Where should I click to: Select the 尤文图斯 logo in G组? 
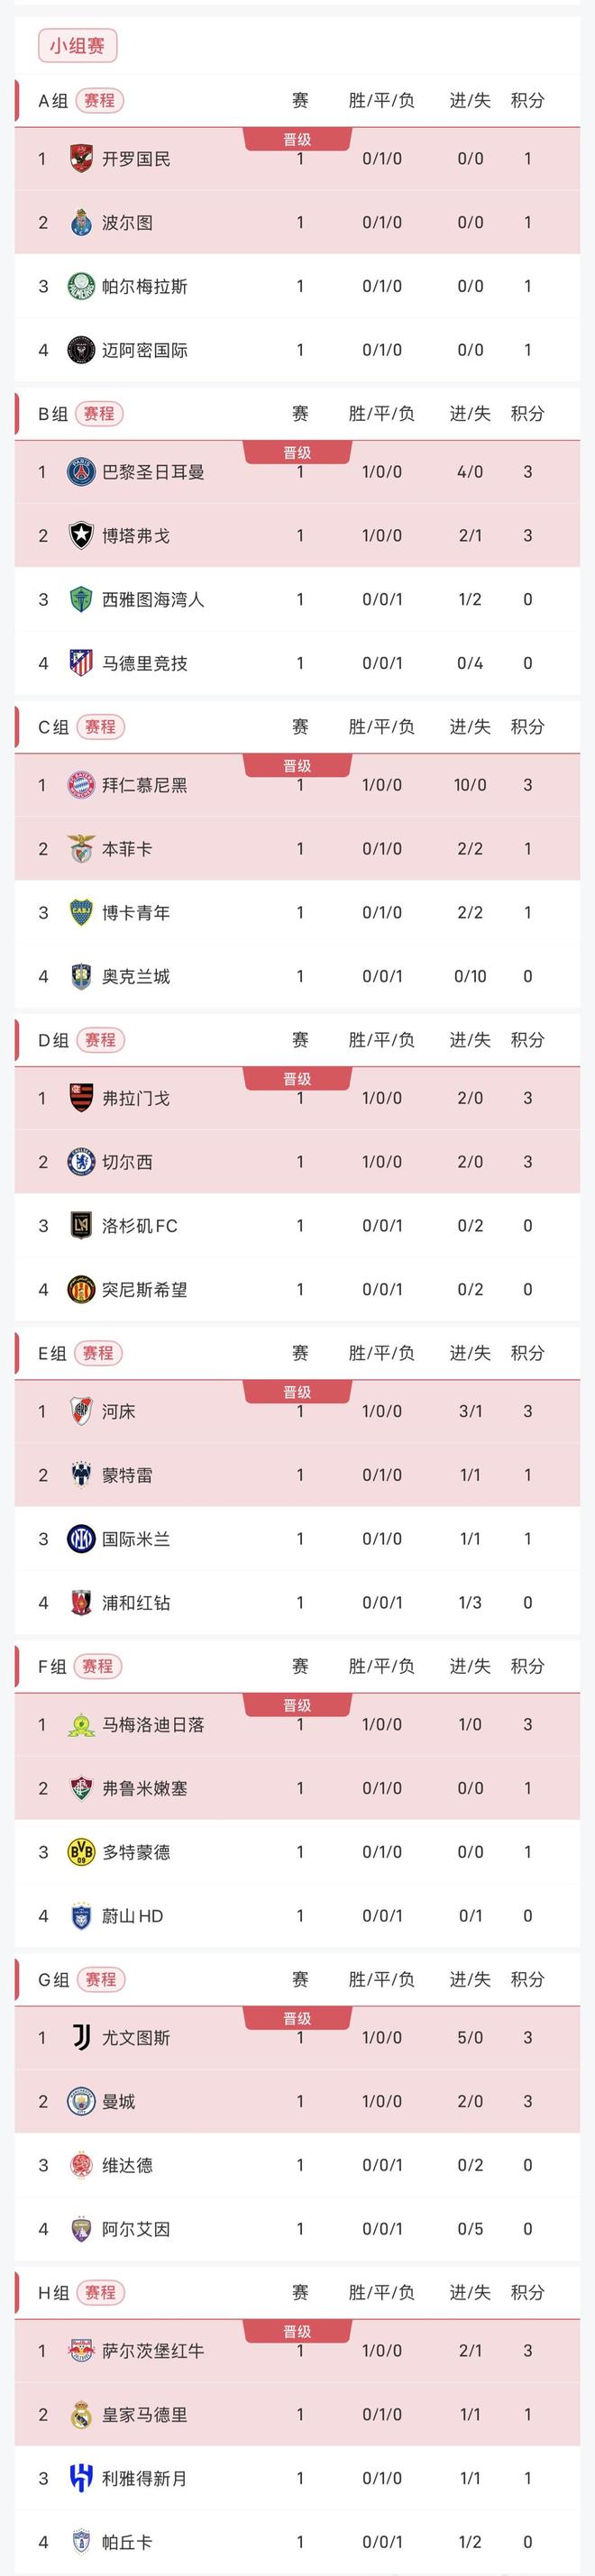pyautogui.click(x=82, y=2037)
